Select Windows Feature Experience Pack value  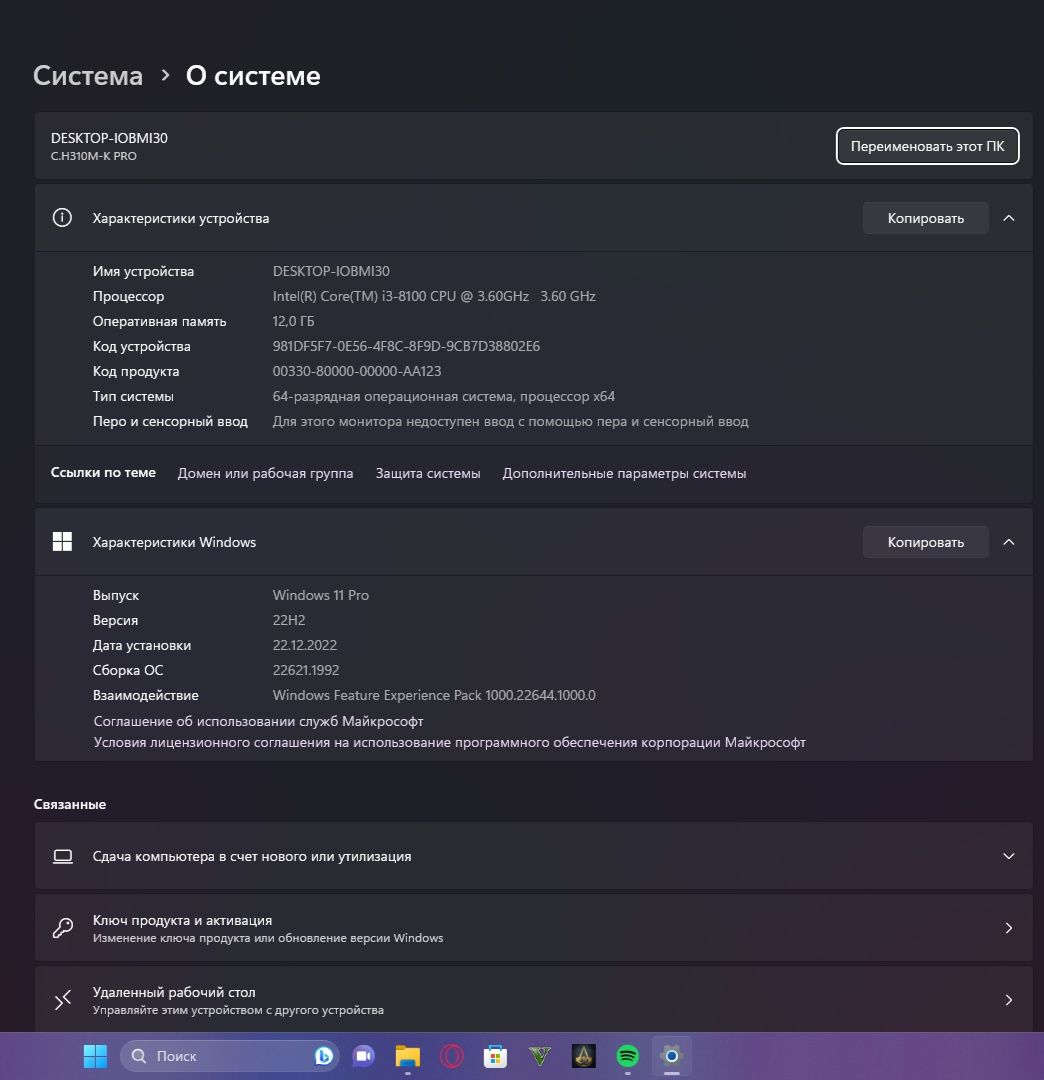click(434, 695)
